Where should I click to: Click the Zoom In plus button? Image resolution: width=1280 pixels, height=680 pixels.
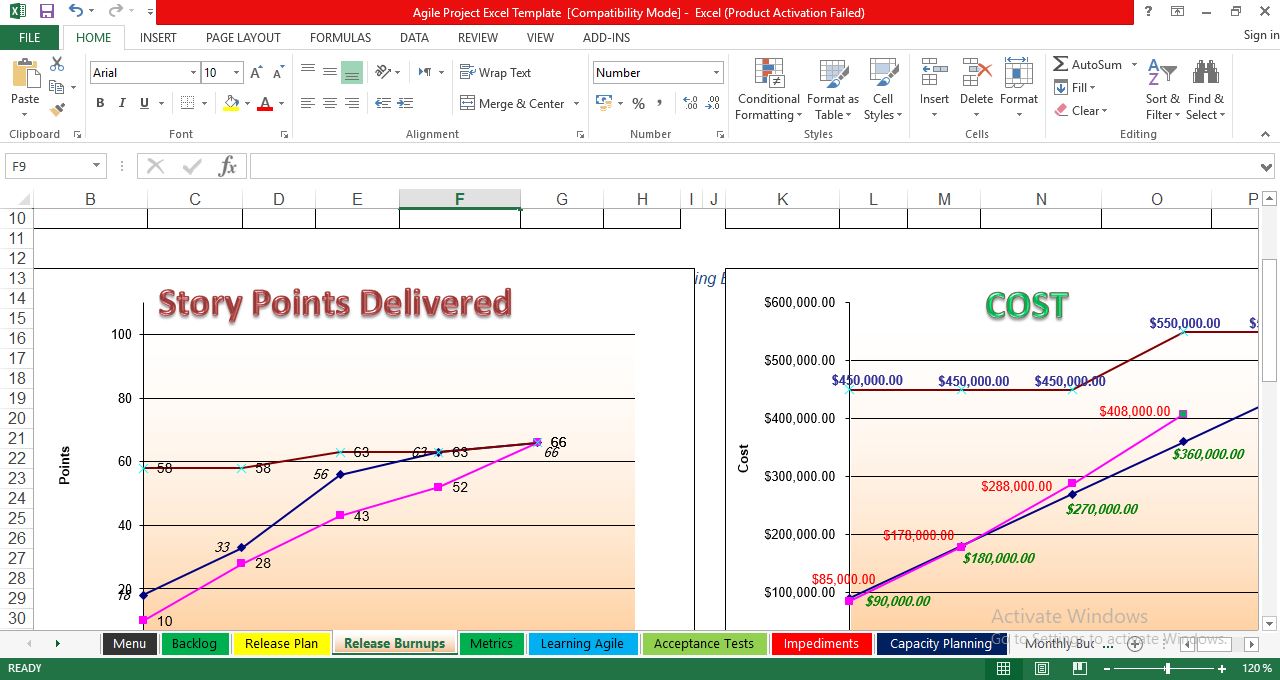point(1222,668)
